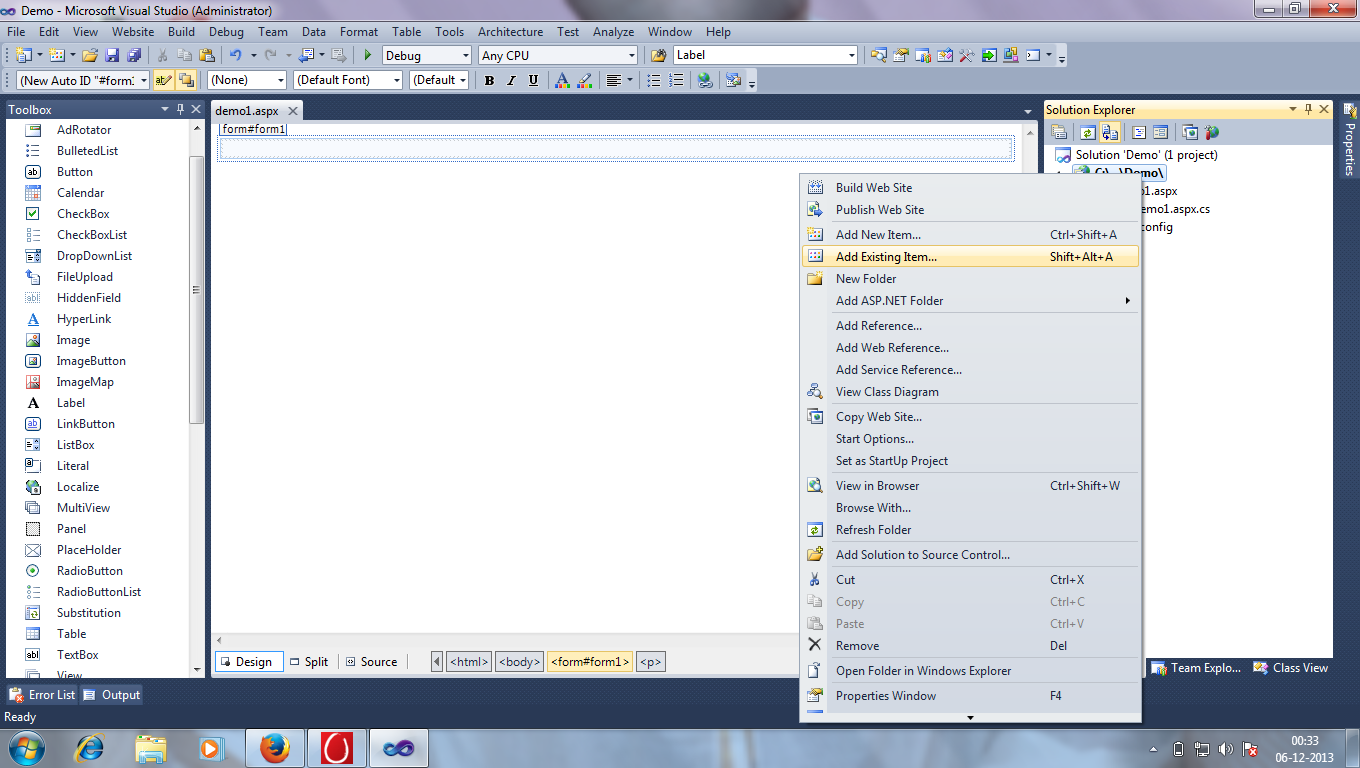Click the Save toolbar icon

click(x=112, y=56)
